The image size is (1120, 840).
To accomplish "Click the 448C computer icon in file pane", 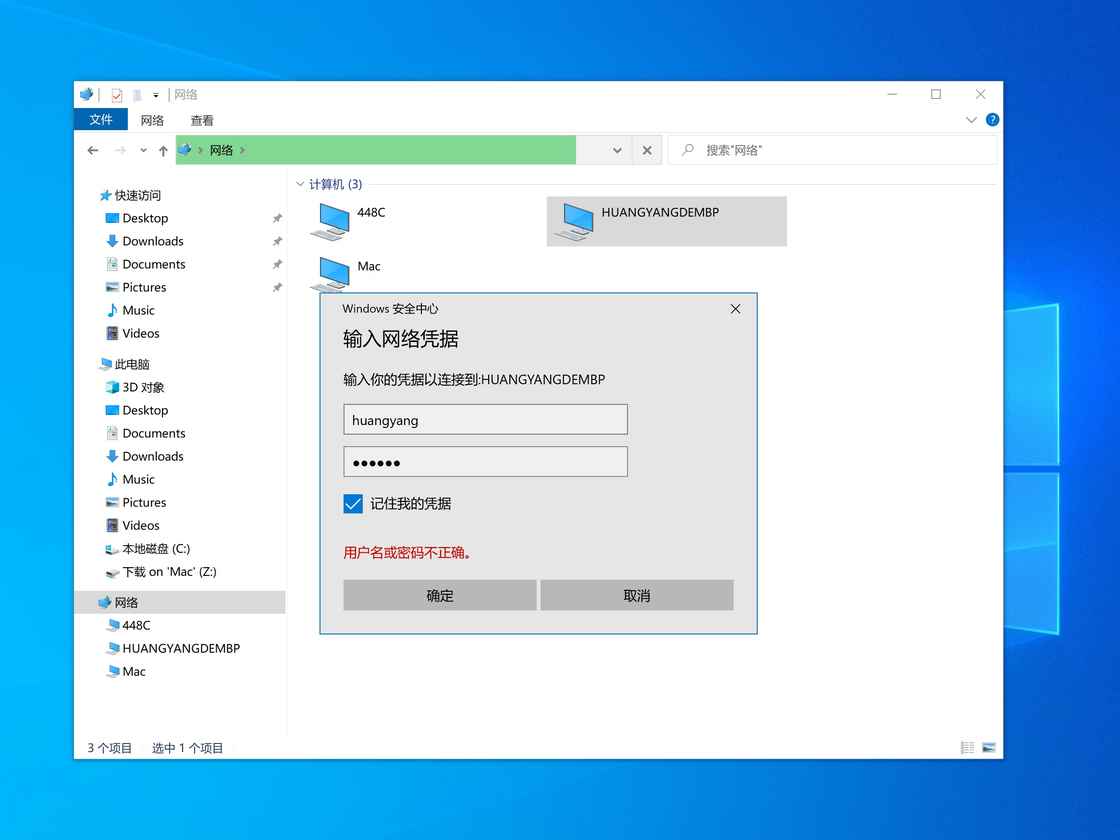I will click(x=331, y=221).
